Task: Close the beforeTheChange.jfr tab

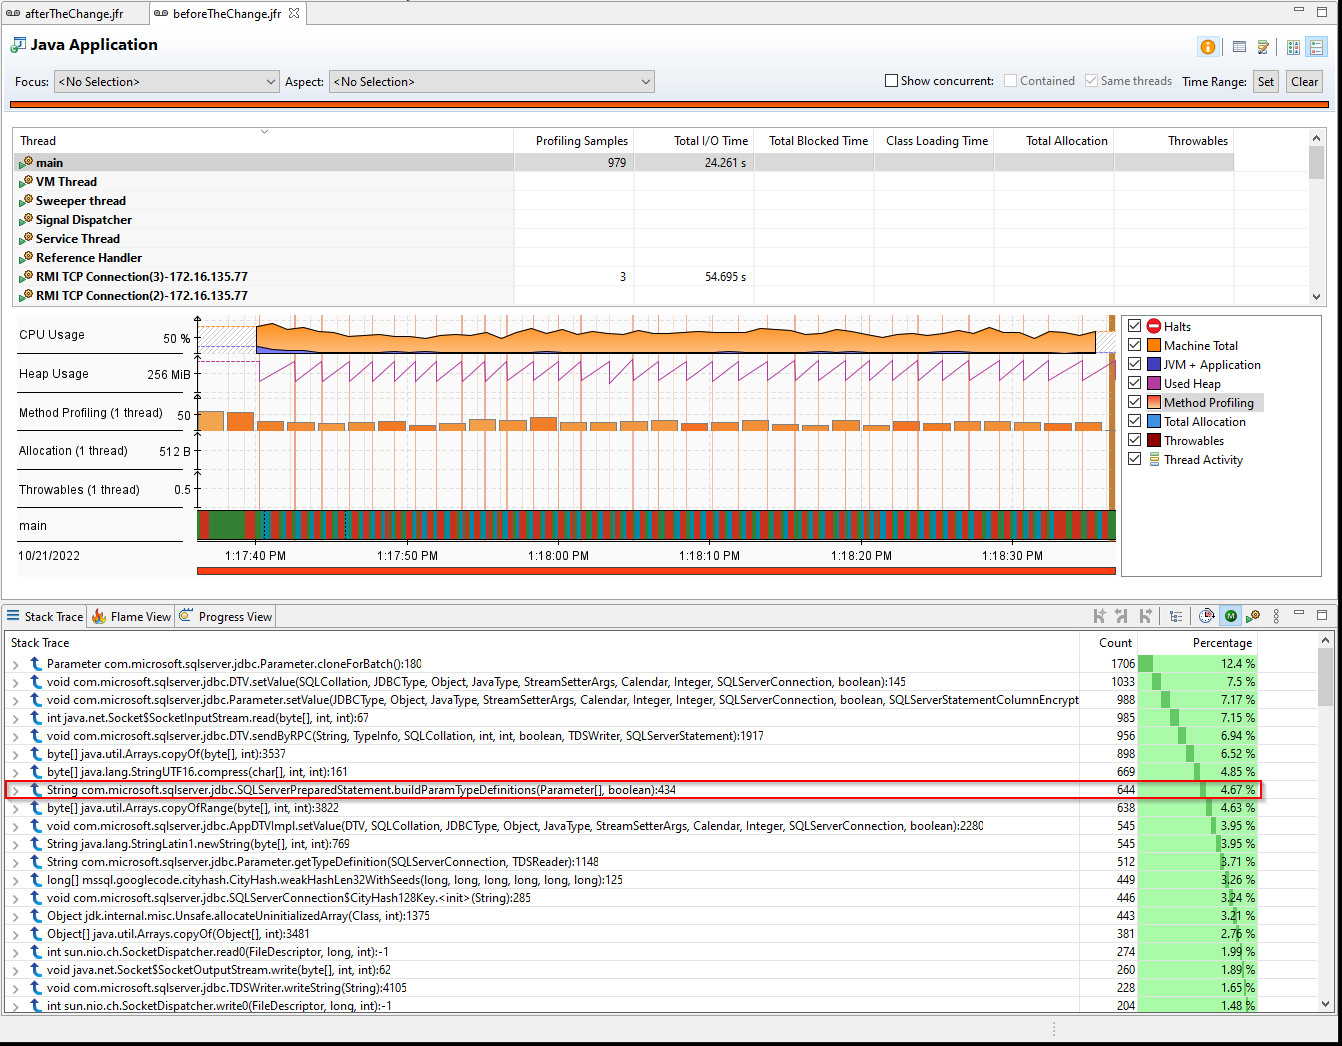Action: (x=294, y=14)
